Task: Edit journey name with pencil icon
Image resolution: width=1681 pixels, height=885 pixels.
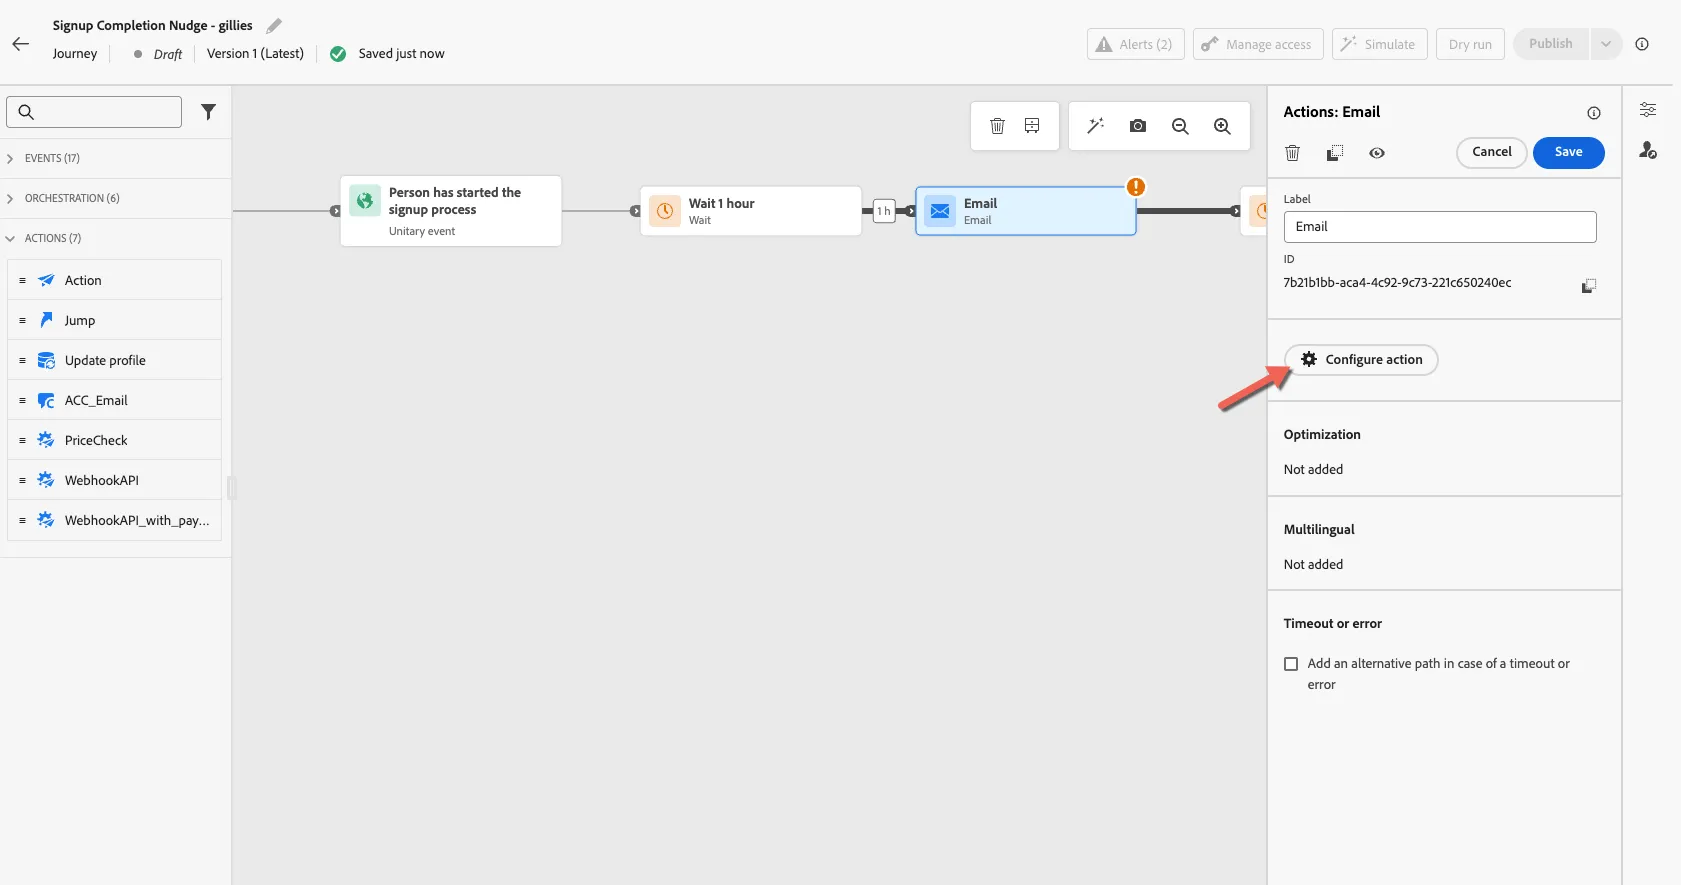Action: (274, 25)
